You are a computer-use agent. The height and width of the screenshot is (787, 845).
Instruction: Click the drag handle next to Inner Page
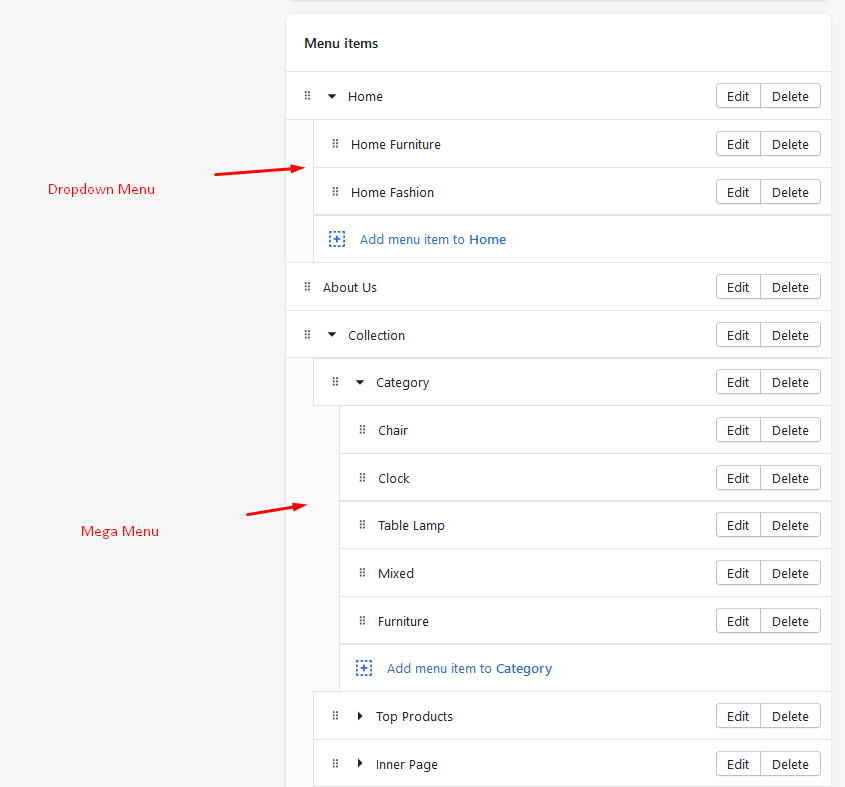coord(335,764)
